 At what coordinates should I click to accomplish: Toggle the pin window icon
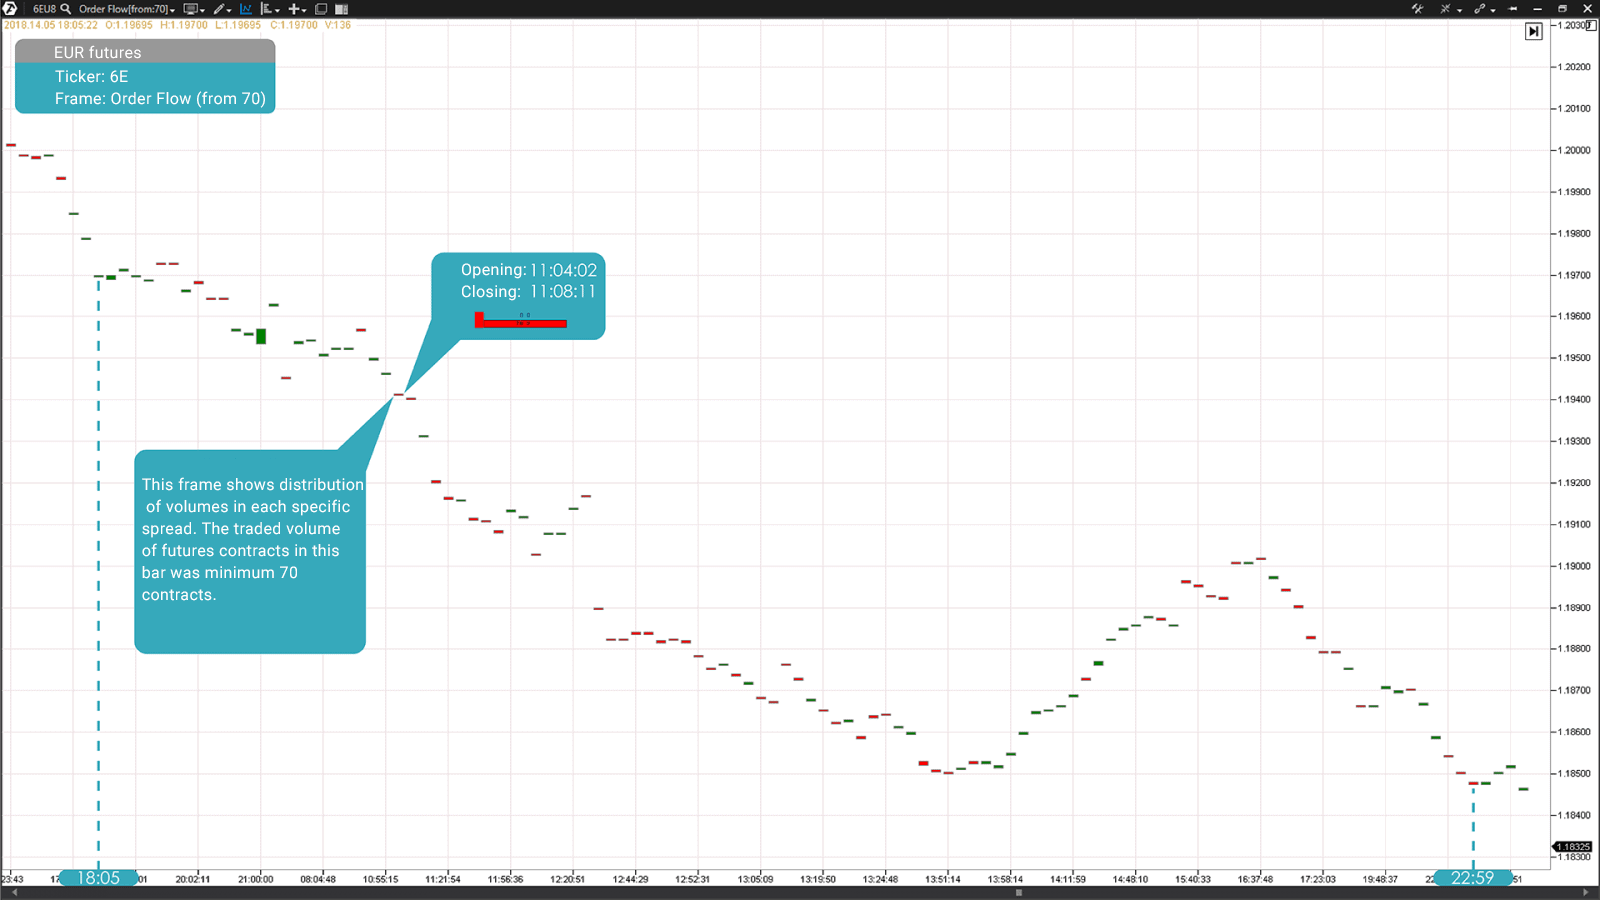[x=1513, y=9]
